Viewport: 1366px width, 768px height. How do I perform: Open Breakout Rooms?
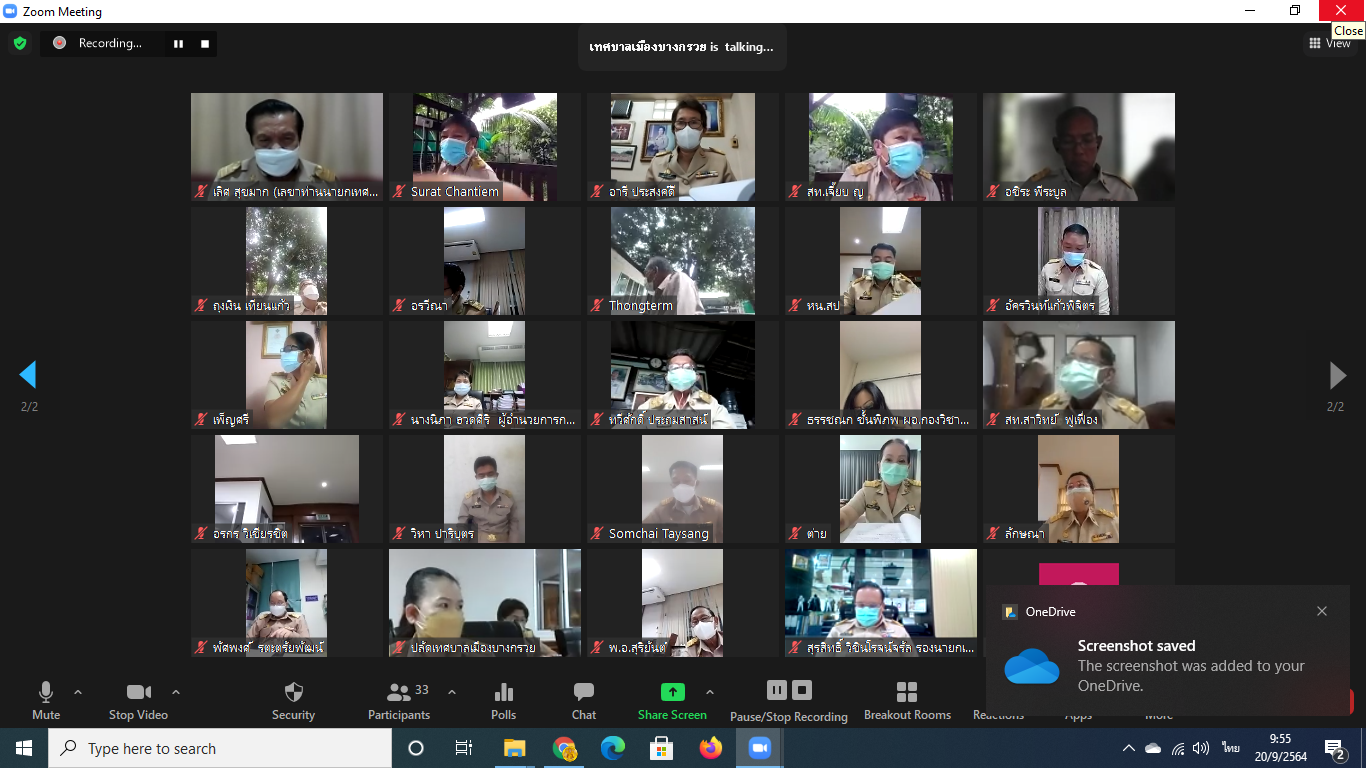tap(907, 701)
